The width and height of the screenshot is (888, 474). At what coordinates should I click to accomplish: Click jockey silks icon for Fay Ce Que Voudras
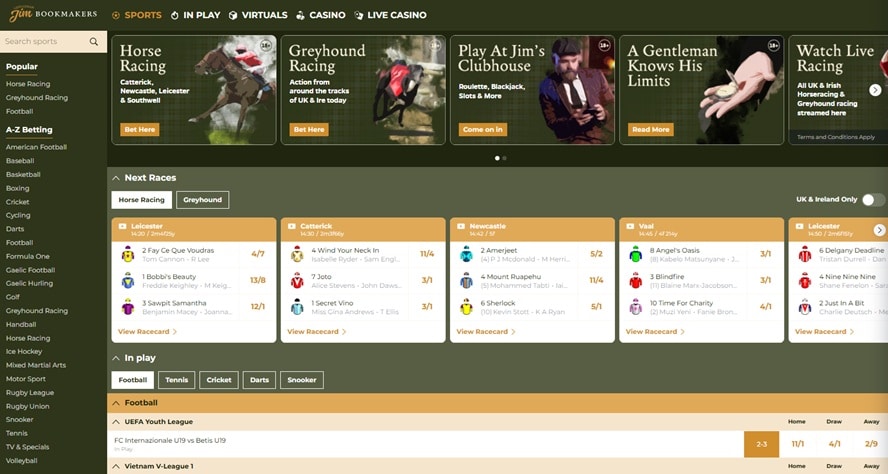click(x=128, y=254)
